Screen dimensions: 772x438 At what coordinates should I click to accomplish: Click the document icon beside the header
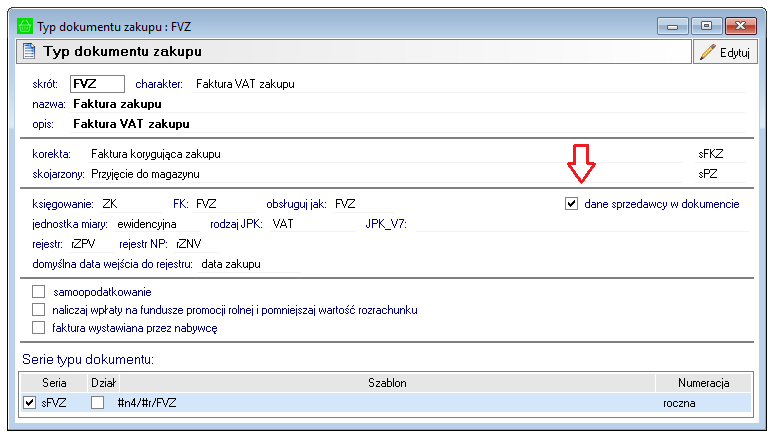[29, 50]
